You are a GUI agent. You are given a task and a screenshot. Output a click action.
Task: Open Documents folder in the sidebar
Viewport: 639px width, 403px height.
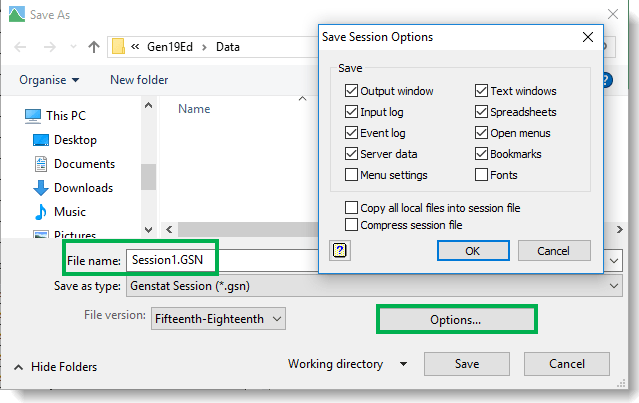pyautogui.click(x=84, y=164)
